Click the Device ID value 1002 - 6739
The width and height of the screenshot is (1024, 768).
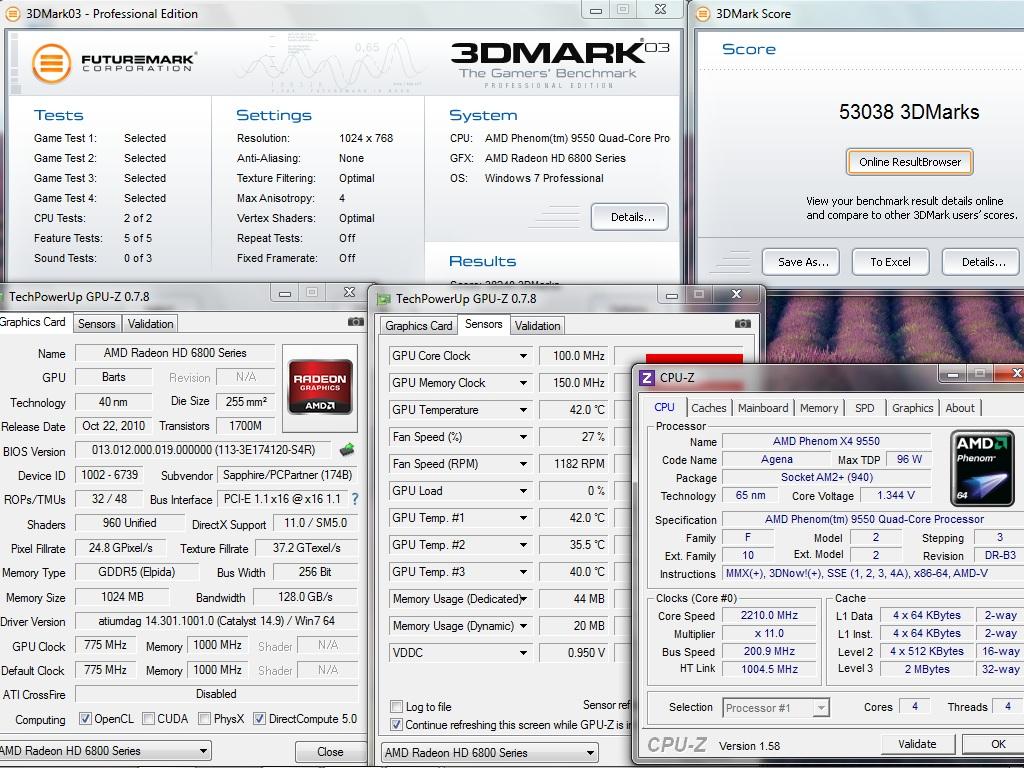[x=109, y=475]
